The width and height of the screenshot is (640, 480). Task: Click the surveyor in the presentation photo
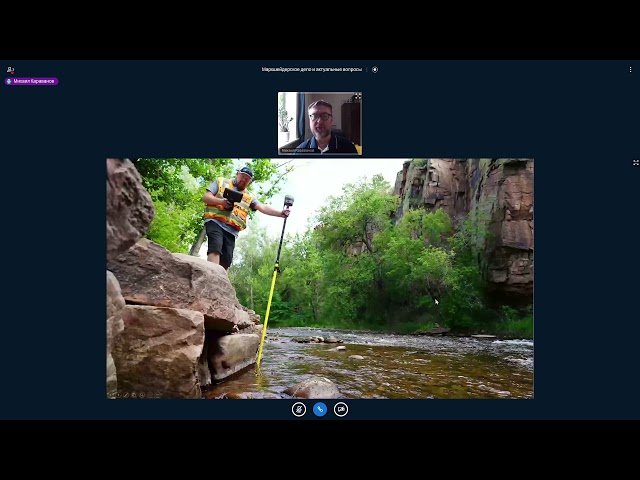[231, 215]
